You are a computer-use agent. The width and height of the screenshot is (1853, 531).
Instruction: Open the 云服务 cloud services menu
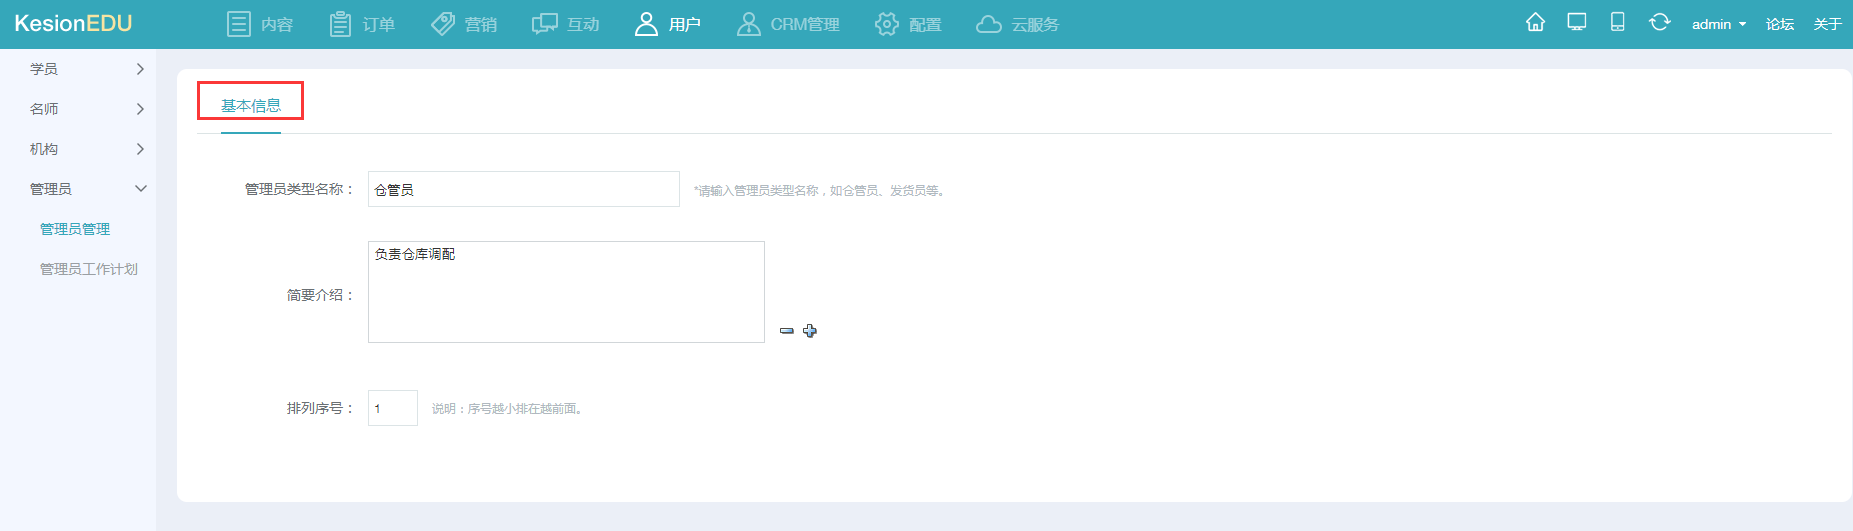1018,24
